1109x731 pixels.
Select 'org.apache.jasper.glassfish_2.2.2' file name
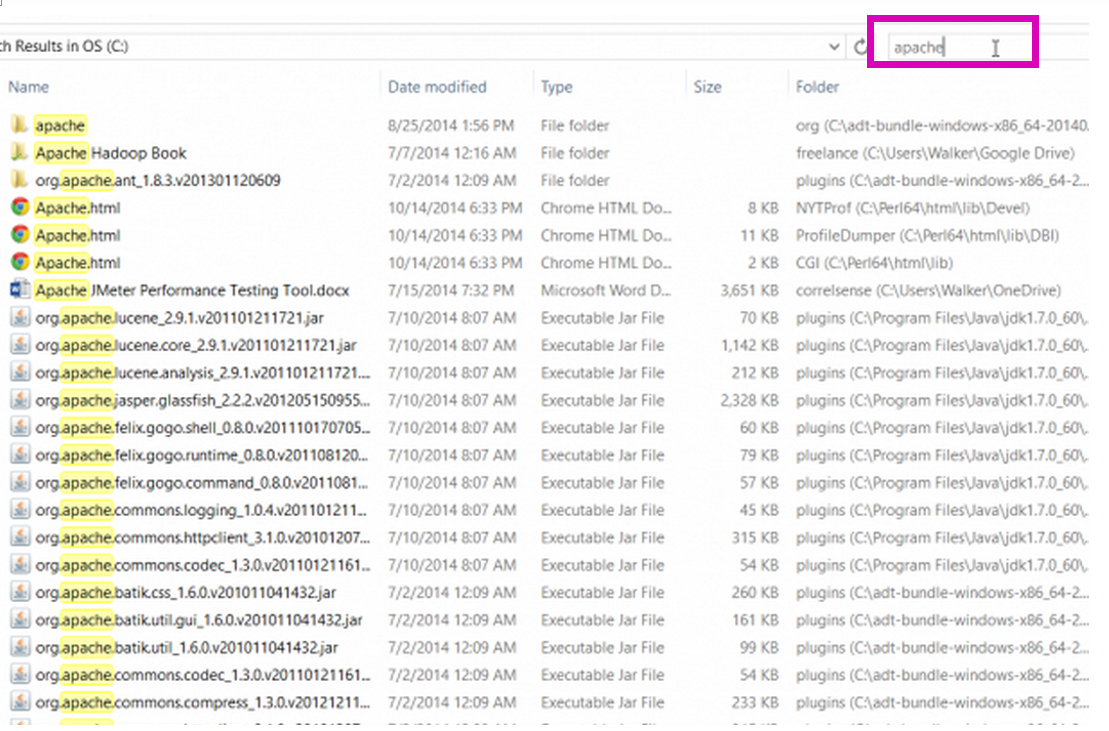coord(202,400)
